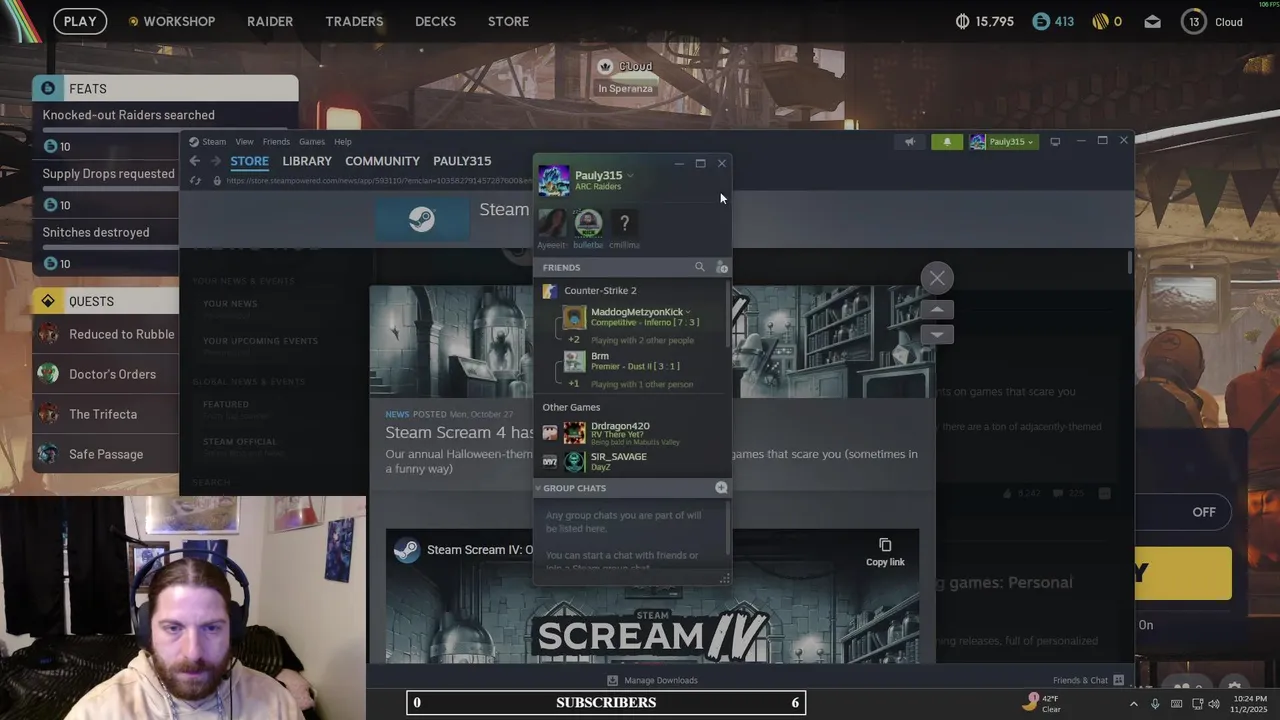The height and width of the screenshot is (720, 1280).
Task: Open the RAIDER tab in ARC Raiders
Action: point(270,21)
